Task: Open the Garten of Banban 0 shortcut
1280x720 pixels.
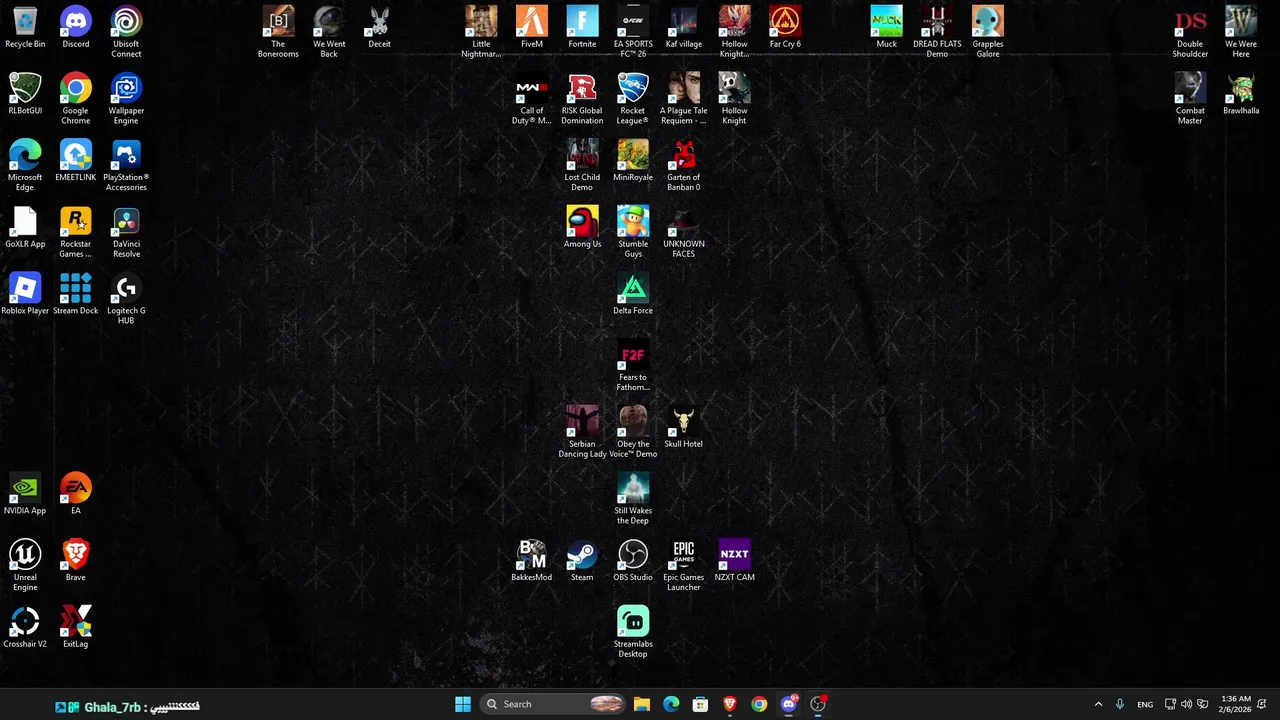Action: 684,165
